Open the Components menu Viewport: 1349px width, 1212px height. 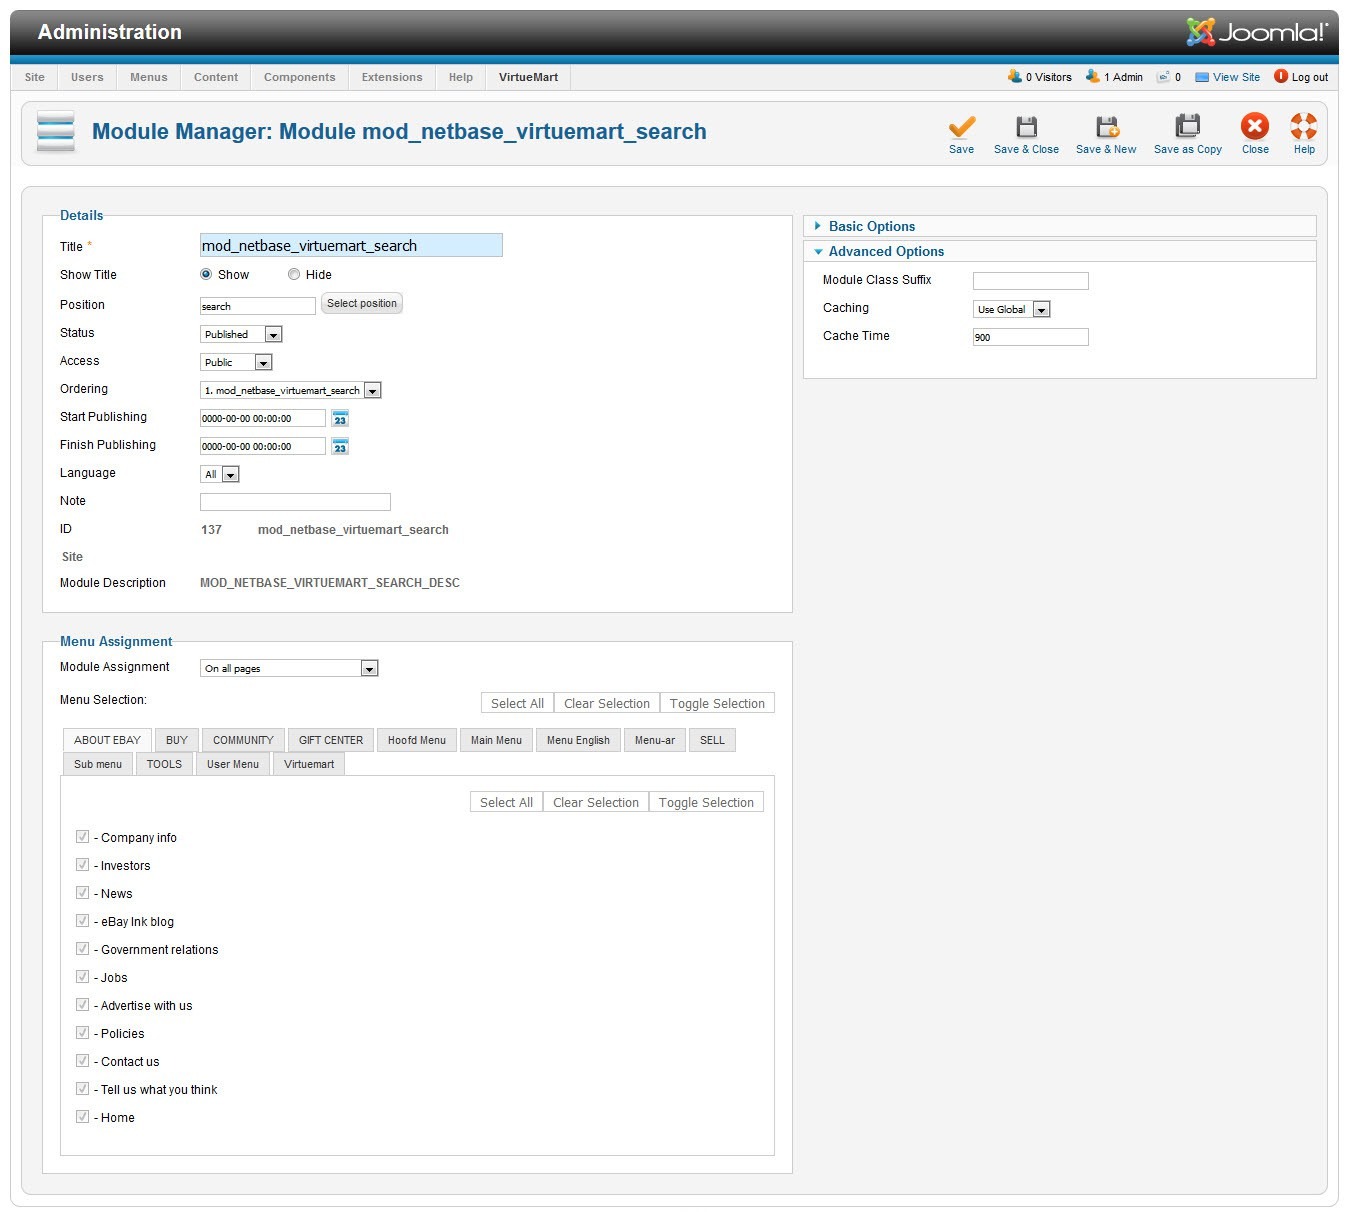[x=300, y=77]
